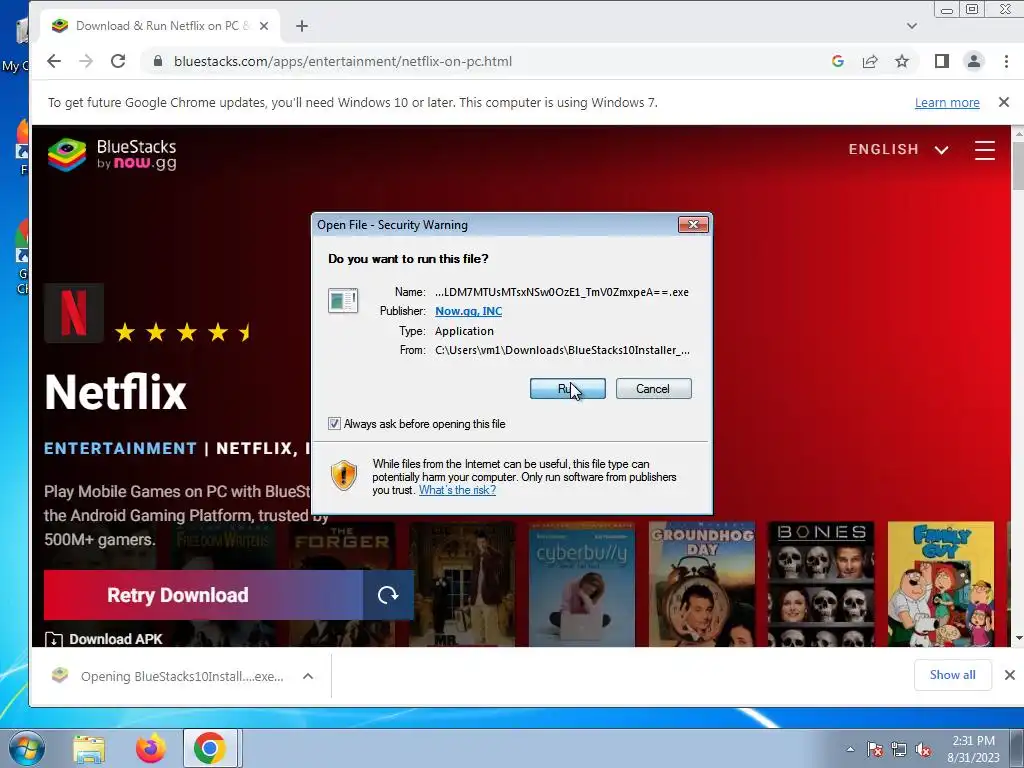
Task: Open Windows Explorer from taskbar
Action: 89,749
